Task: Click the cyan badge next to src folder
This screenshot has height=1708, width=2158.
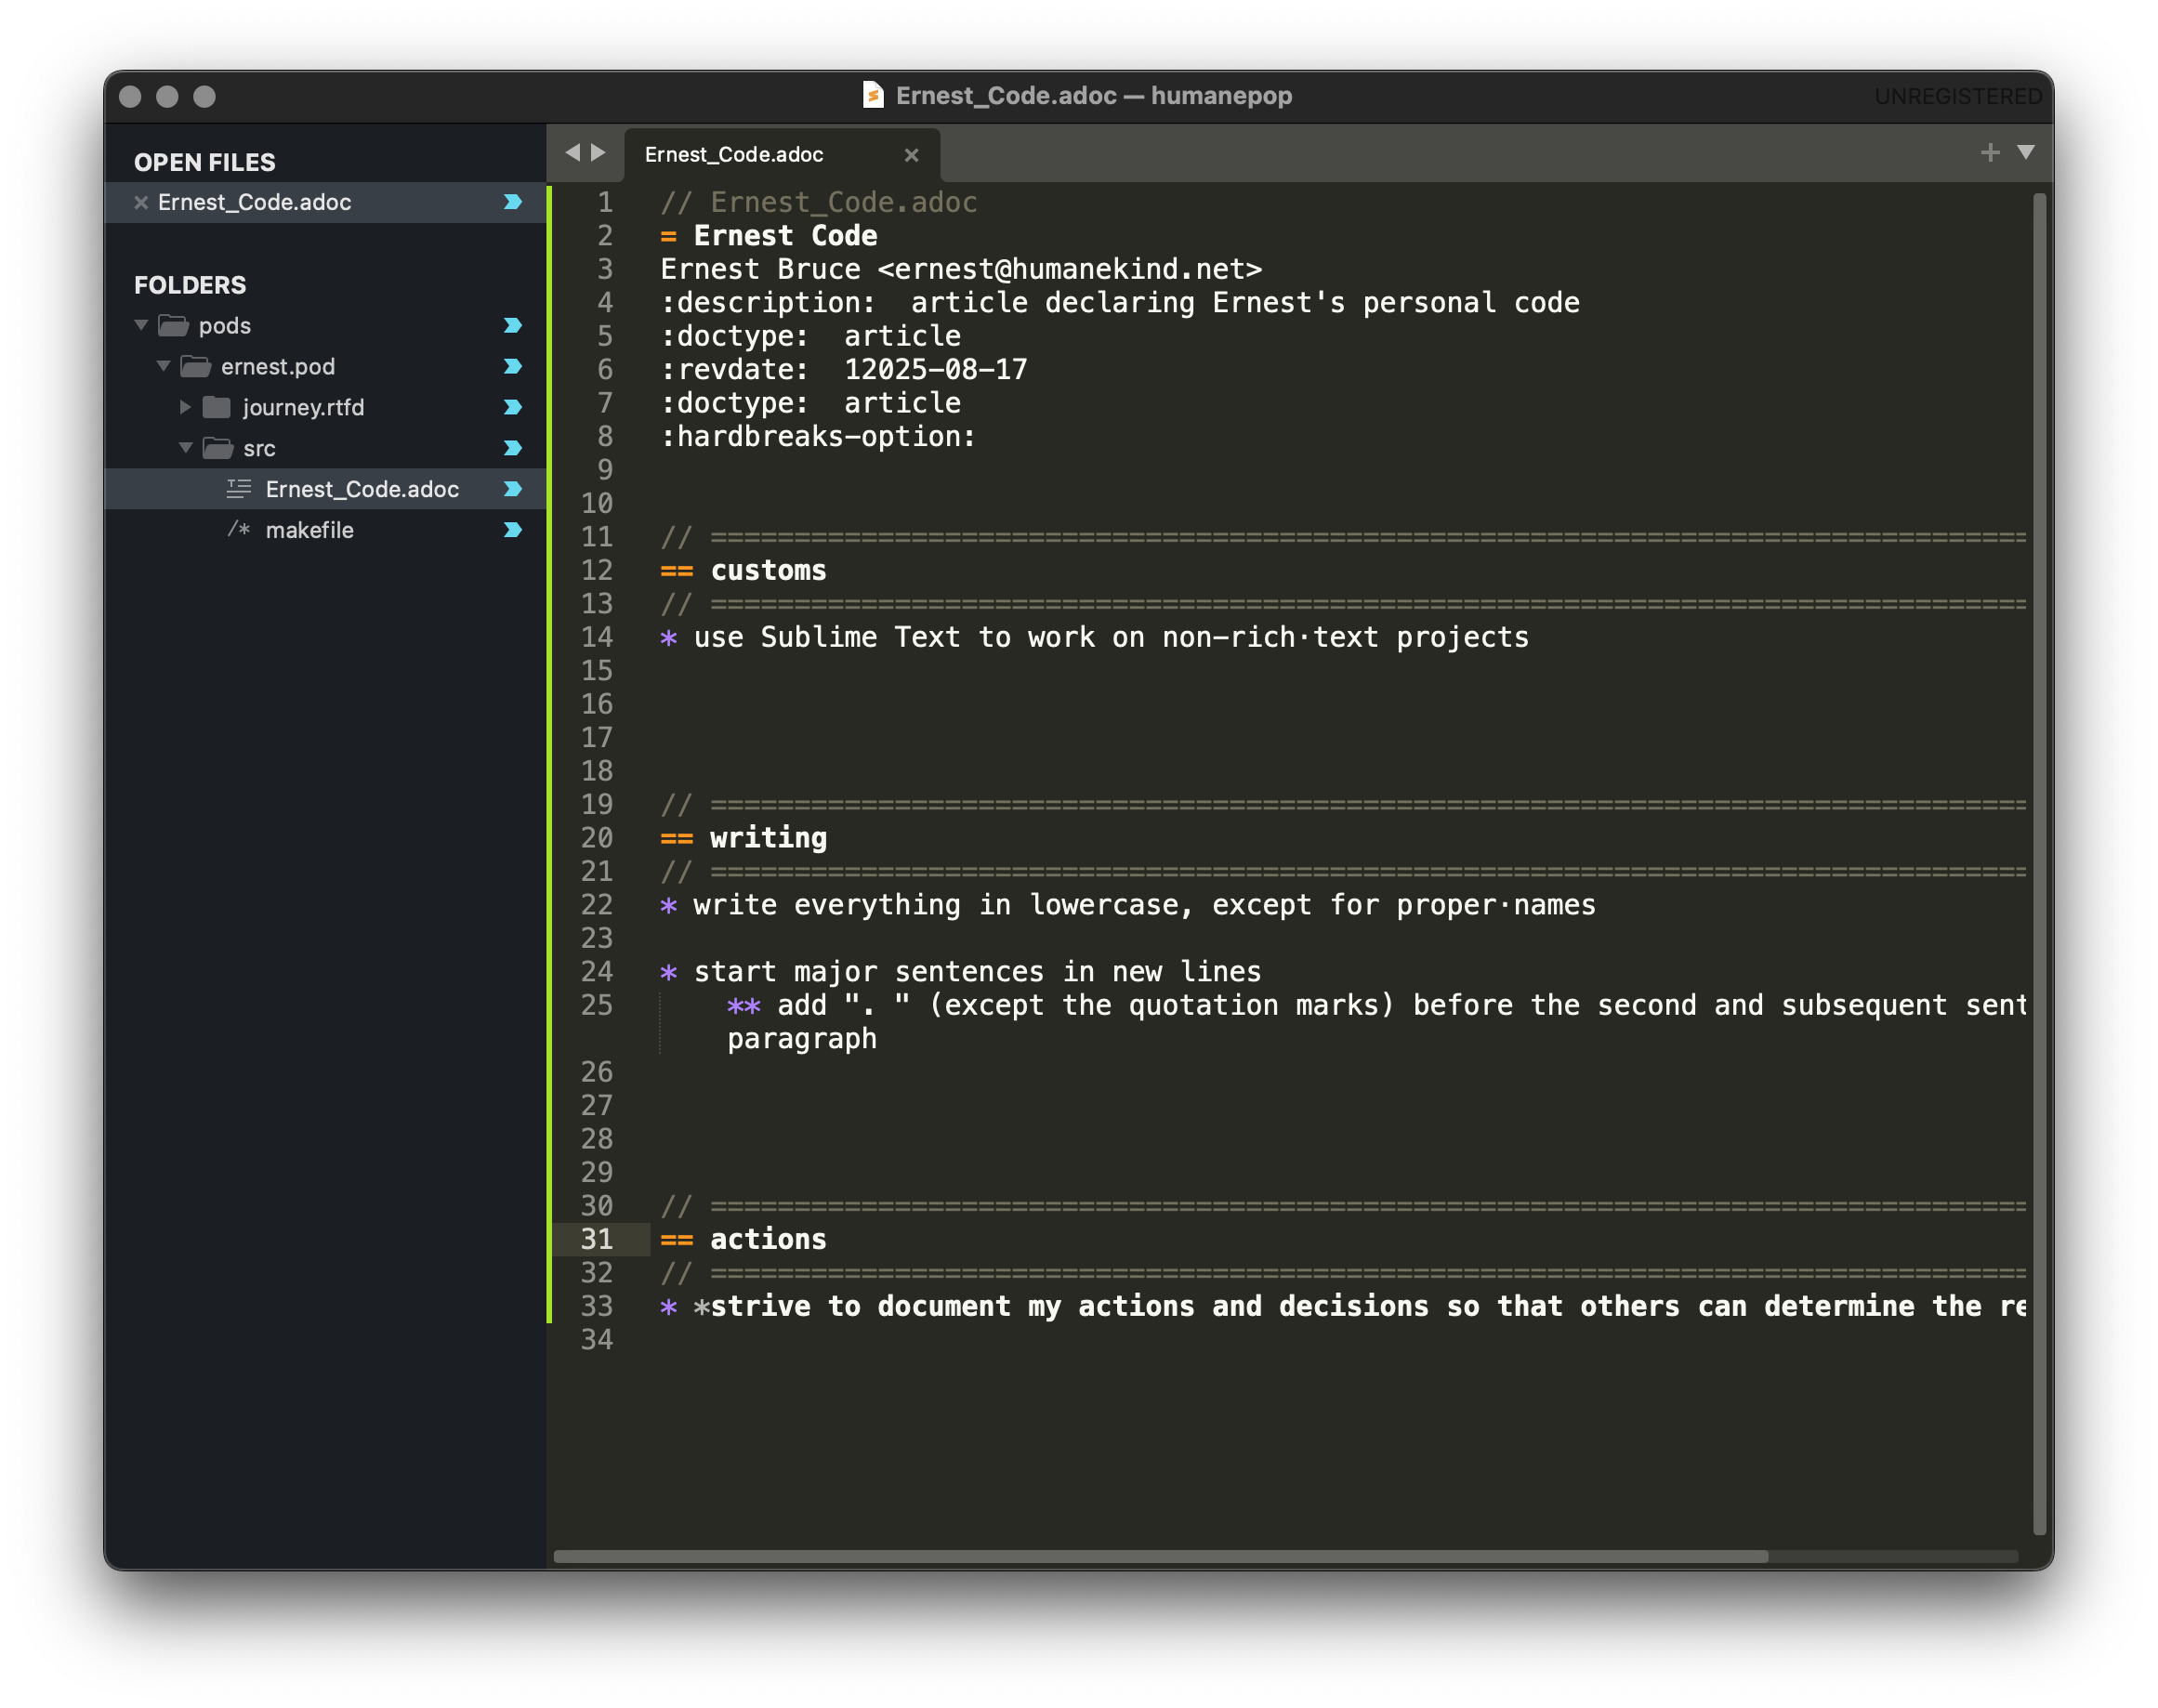Action: pos(513,448)
